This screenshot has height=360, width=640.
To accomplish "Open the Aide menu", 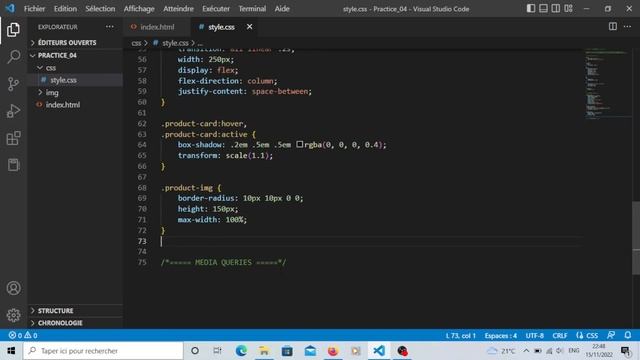I will point(282,9).
